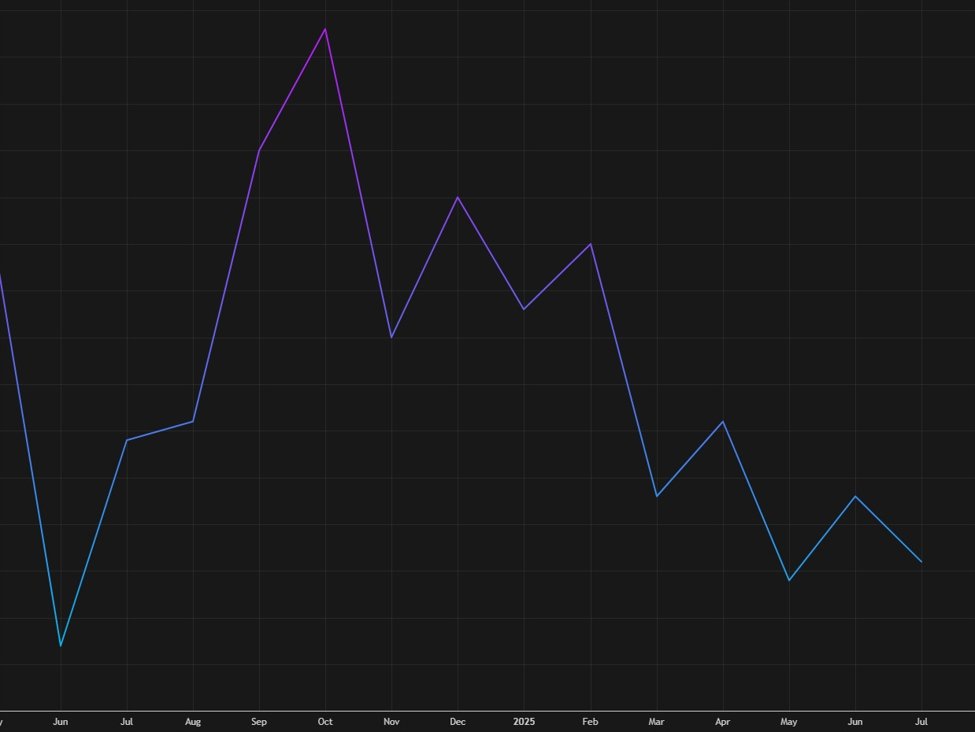975x732 pixels.
Task: Select the November dip on the line
Action: tap(391, 337)
